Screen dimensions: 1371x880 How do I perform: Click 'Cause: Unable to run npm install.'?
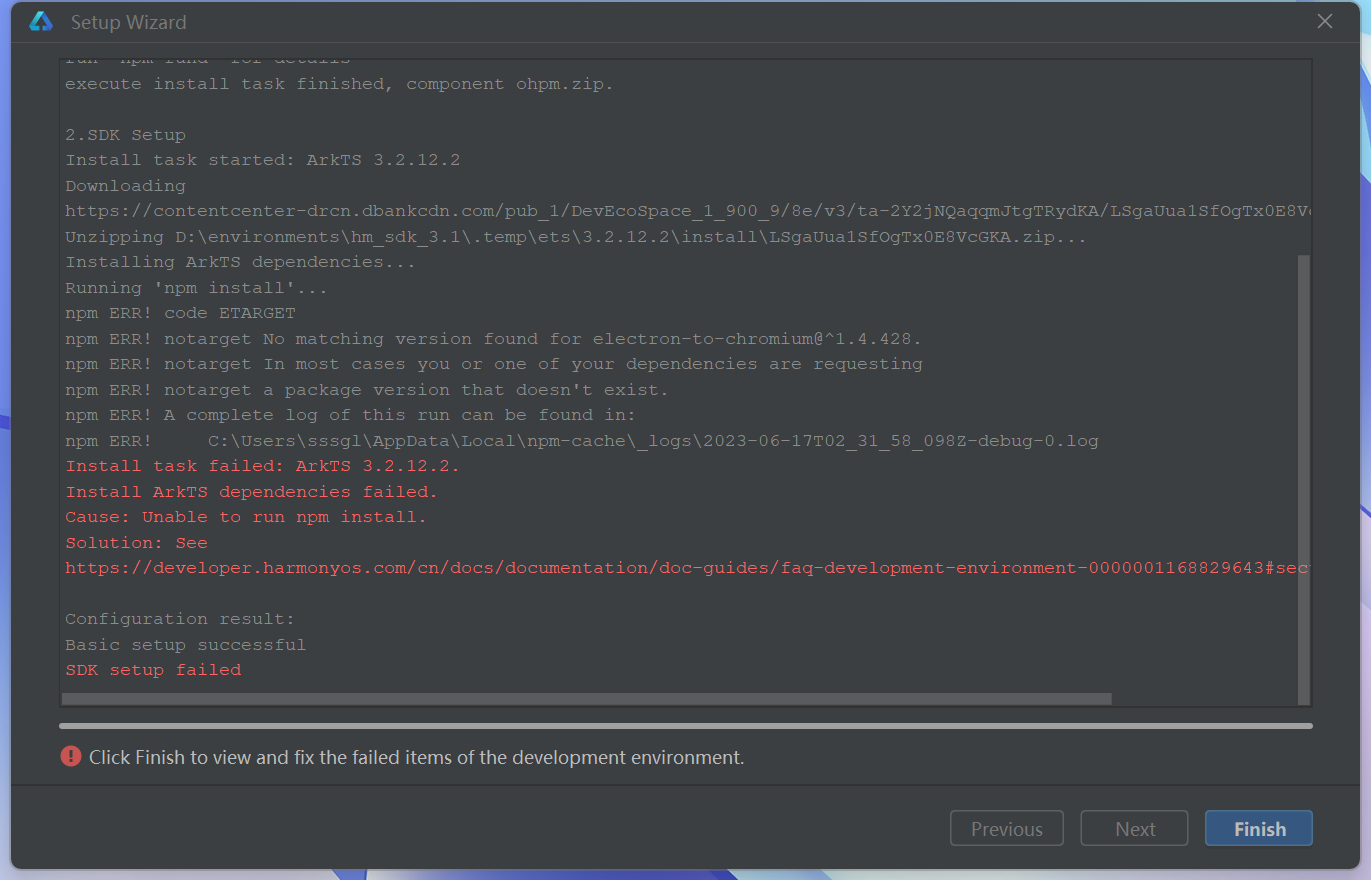coord(246,517)
